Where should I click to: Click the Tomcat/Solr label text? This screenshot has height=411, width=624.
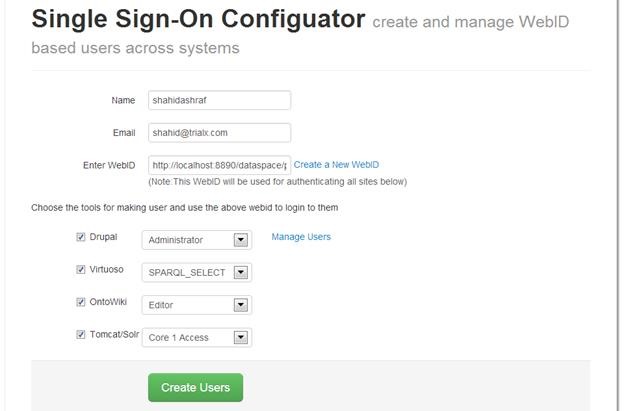coord(114,335)
